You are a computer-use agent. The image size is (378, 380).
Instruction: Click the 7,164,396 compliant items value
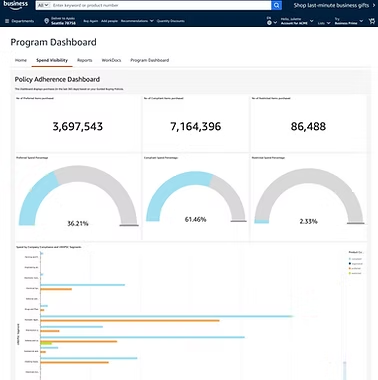pos(196,126)
